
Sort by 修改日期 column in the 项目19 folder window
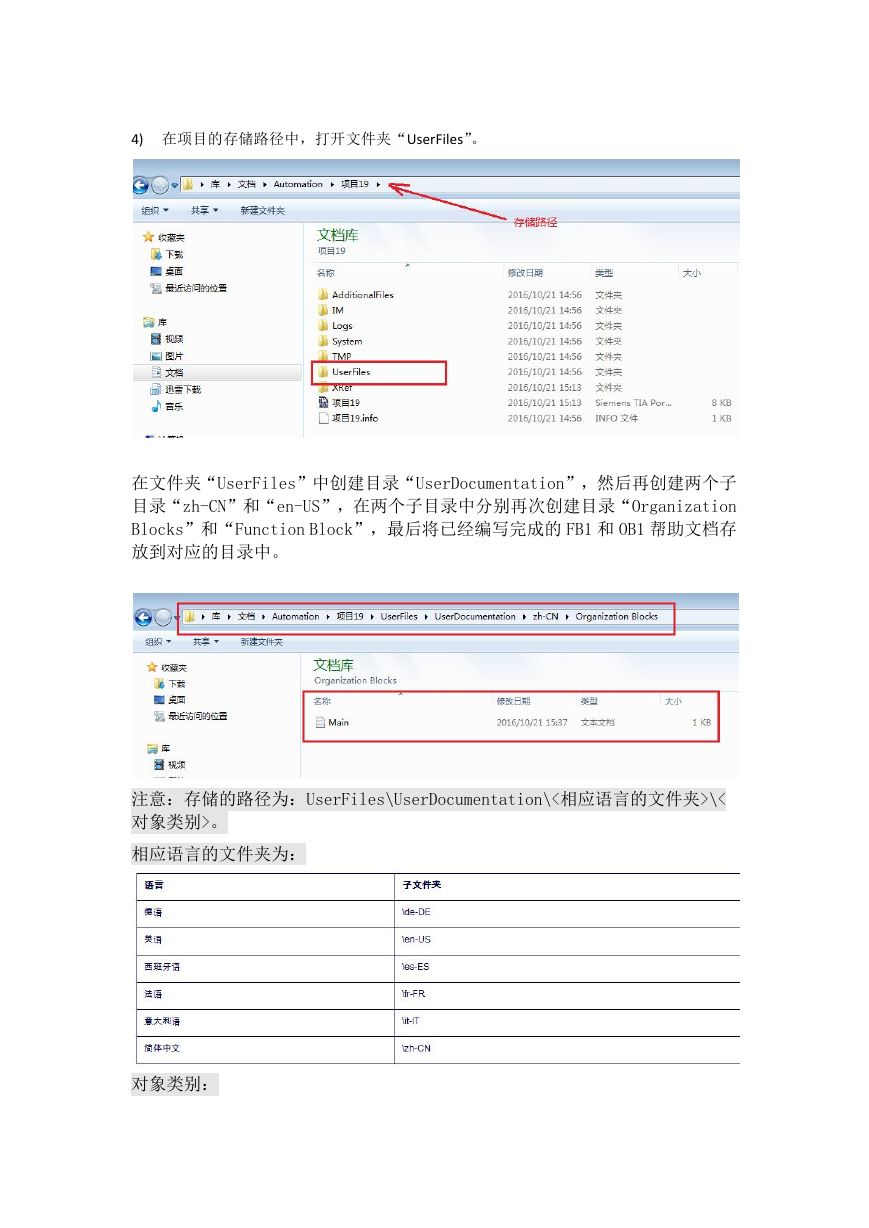tap(525, 272)
